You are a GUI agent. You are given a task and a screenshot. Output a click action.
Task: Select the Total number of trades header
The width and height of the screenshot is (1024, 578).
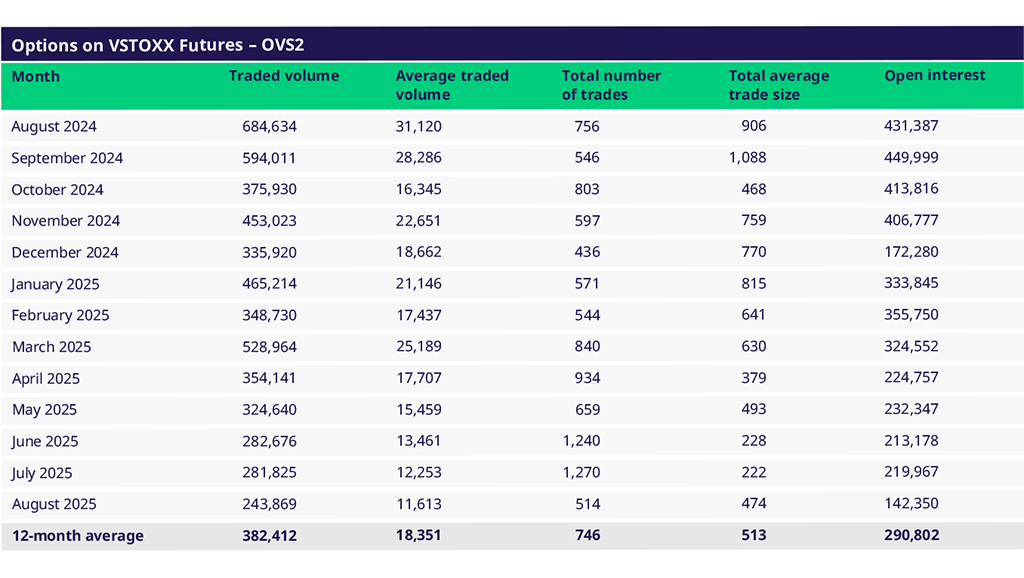[x=611, y=85]
